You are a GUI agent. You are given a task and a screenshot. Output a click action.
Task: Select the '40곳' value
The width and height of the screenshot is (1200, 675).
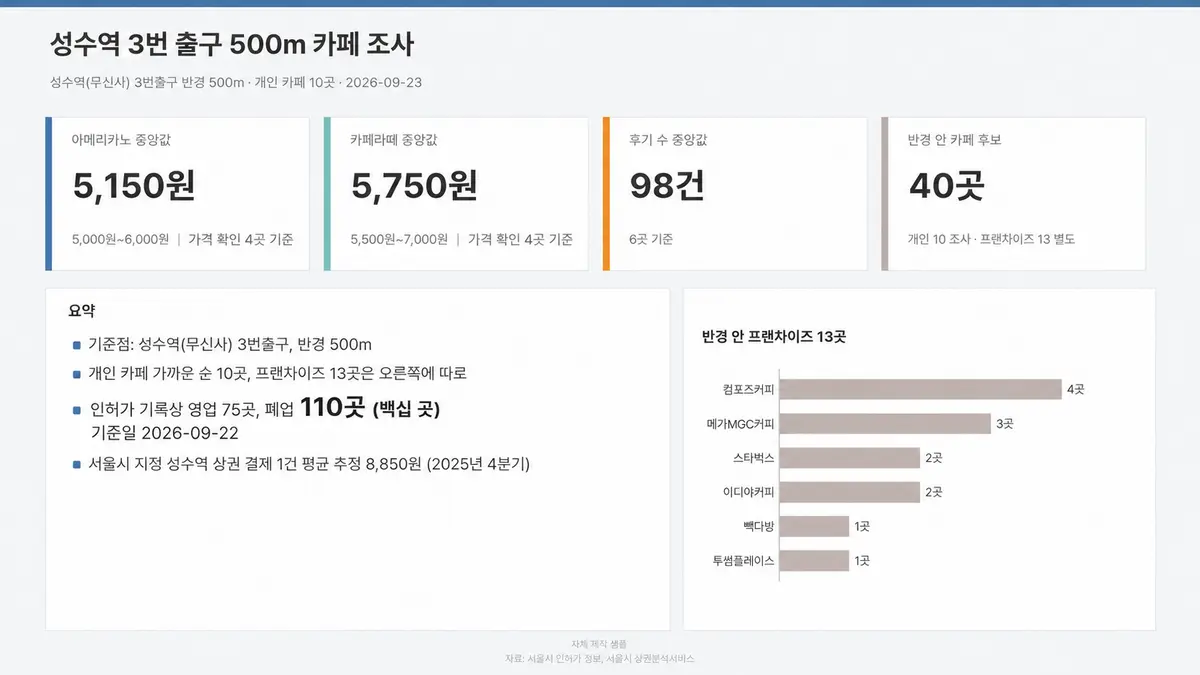point(946,186)
